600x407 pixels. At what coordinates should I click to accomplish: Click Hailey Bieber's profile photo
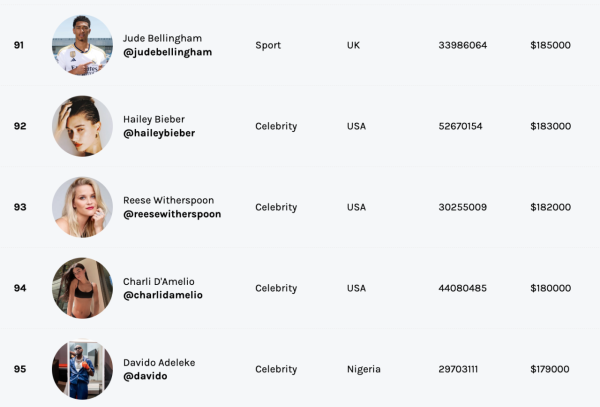tap(82, 126)
